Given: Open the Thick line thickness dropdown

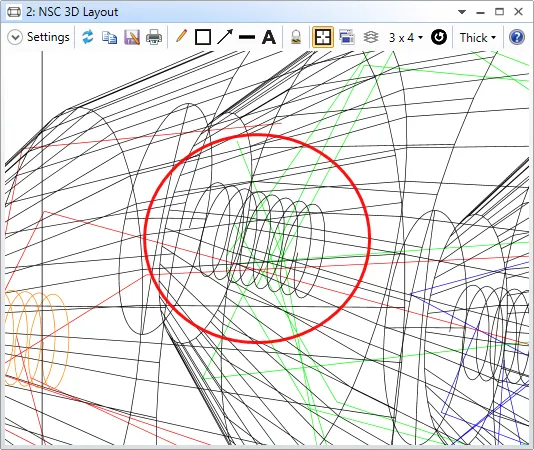Looking at the screenshot, I should (x=477, y=37).
